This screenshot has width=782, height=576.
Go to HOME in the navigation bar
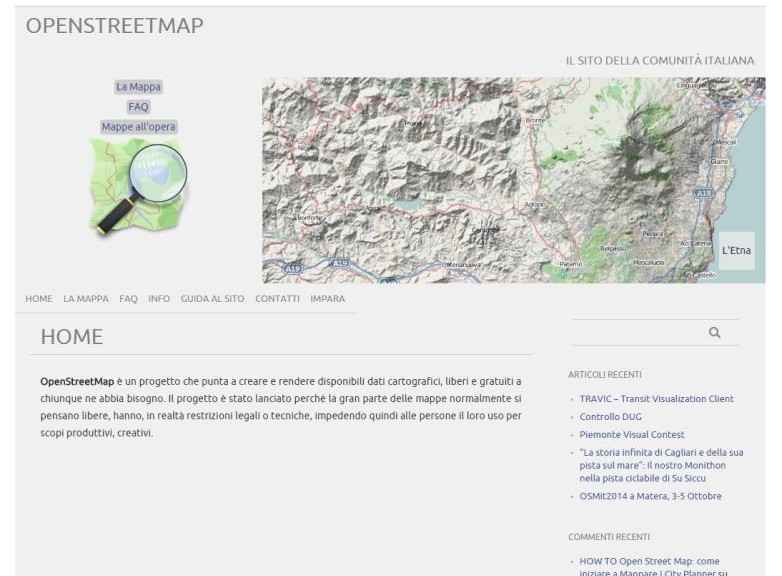39,299
